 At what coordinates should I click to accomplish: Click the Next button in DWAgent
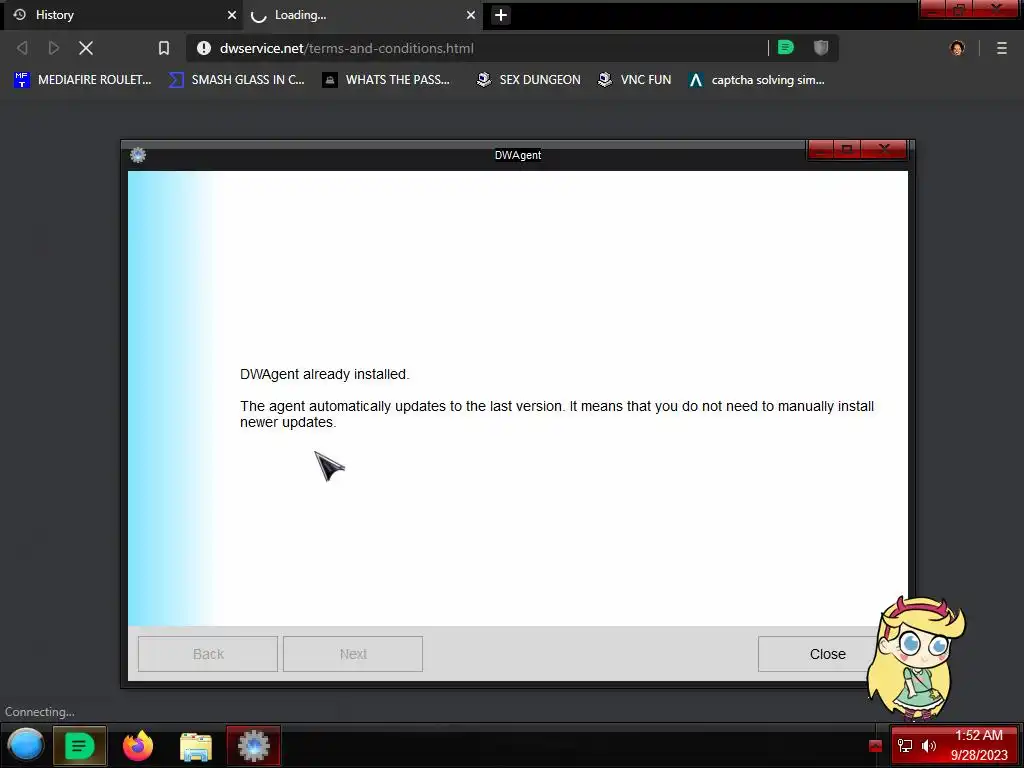pyautogui.click(x=353, y=654)
